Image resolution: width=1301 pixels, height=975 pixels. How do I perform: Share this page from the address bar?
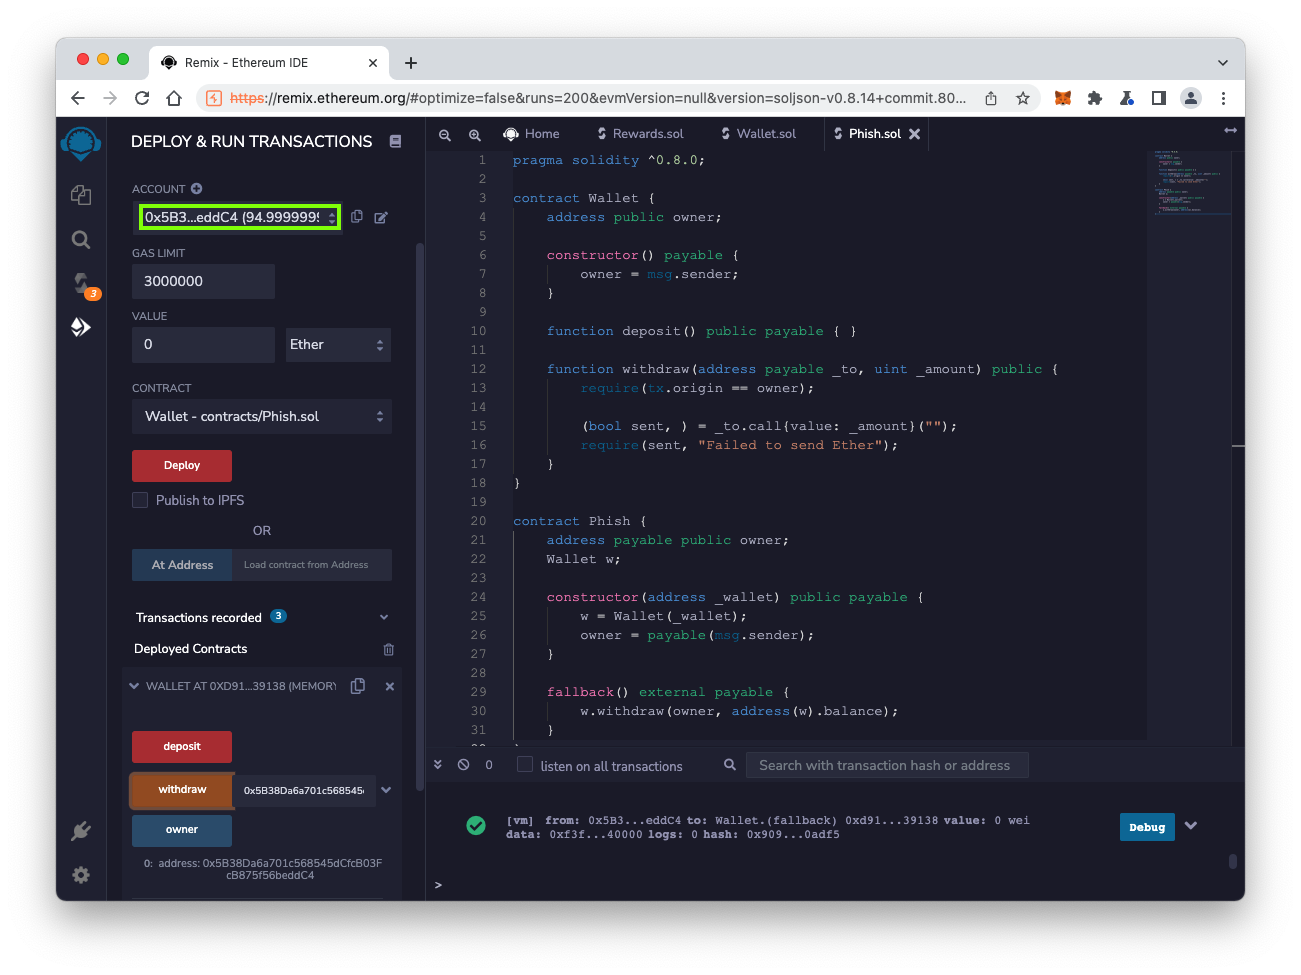click(991, 98)
